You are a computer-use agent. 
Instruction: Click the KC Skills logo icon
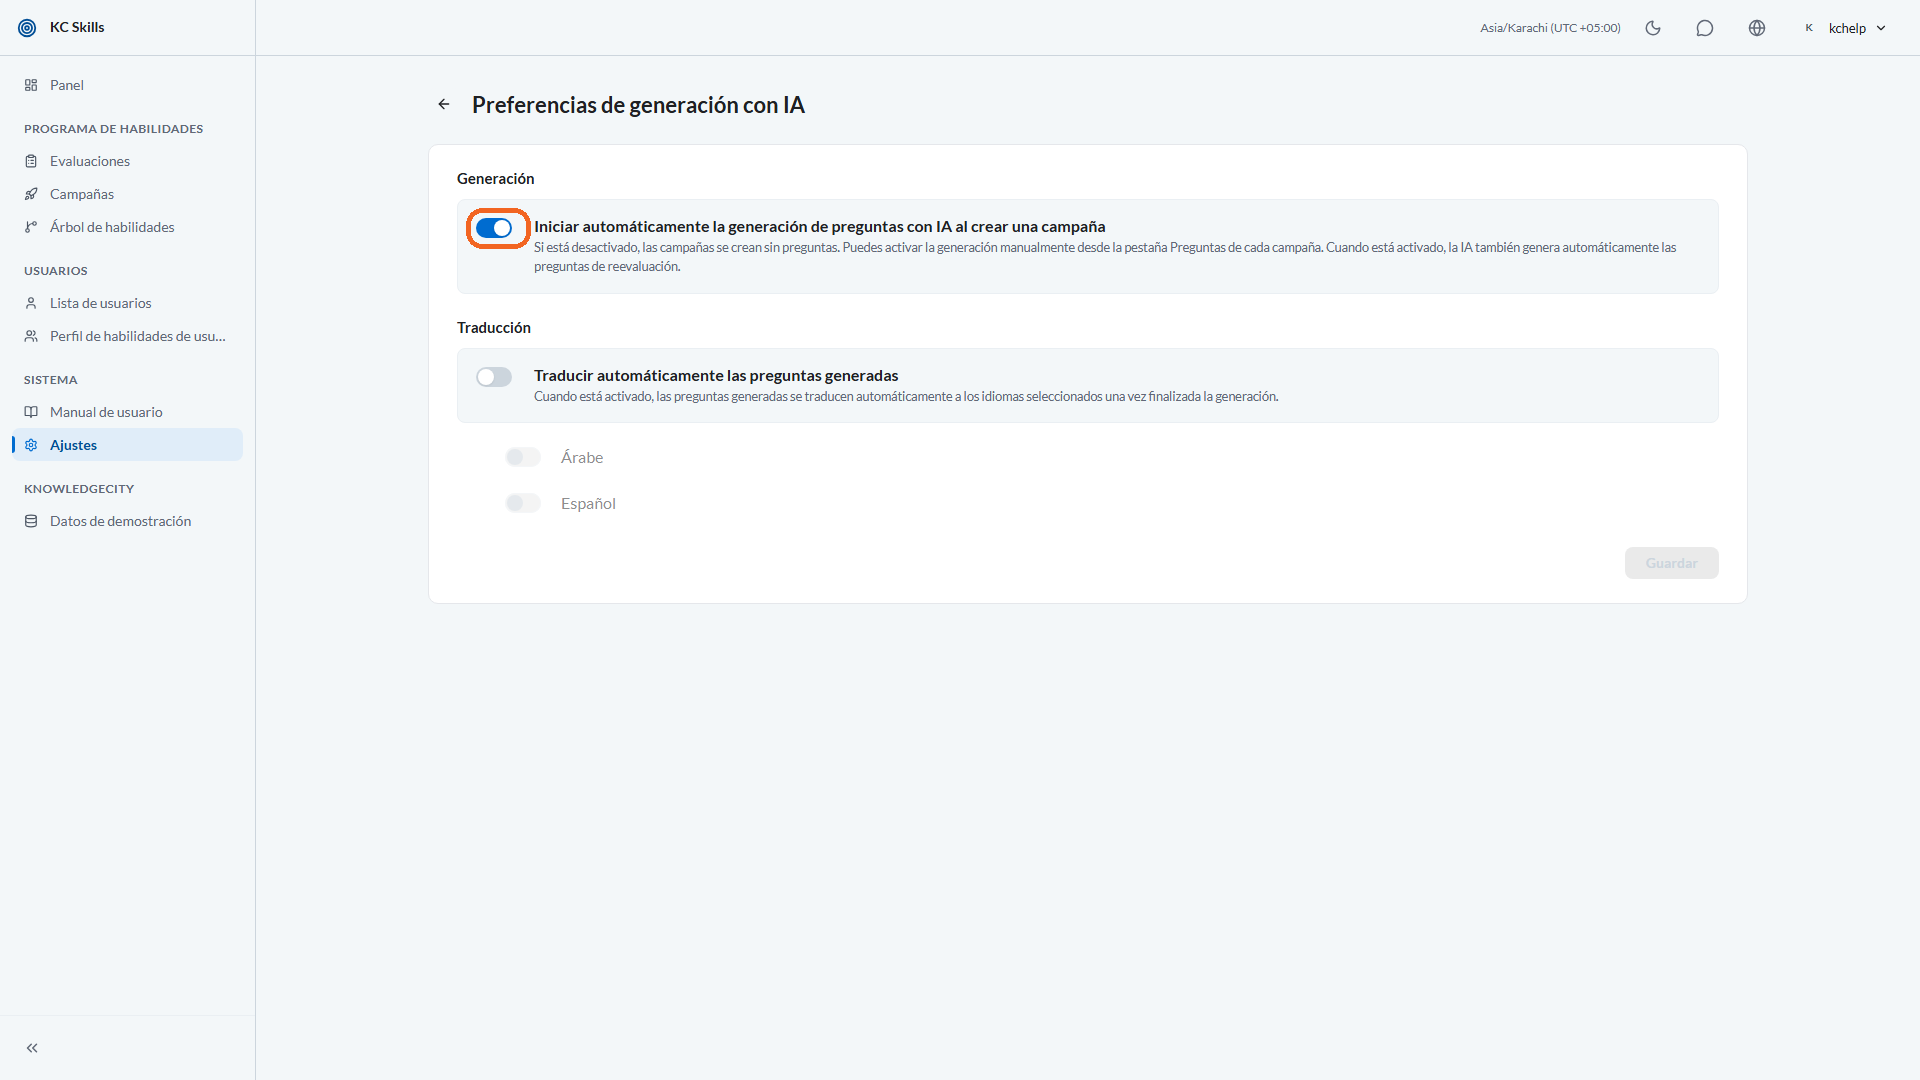(x=27, y=28)
